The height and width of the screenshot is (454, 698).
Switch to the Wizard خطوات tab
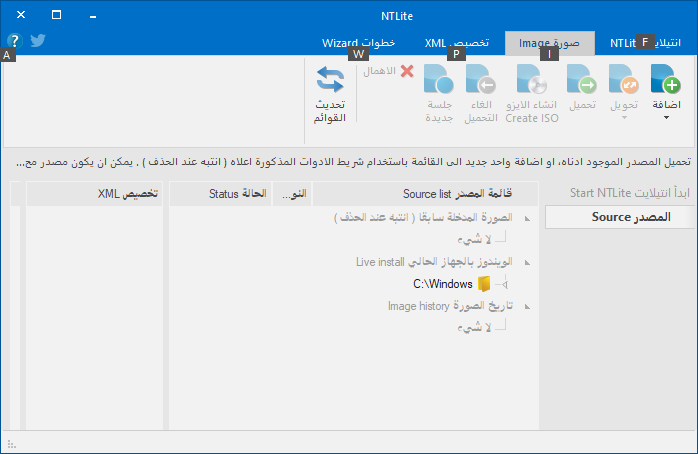pos(358,43)
